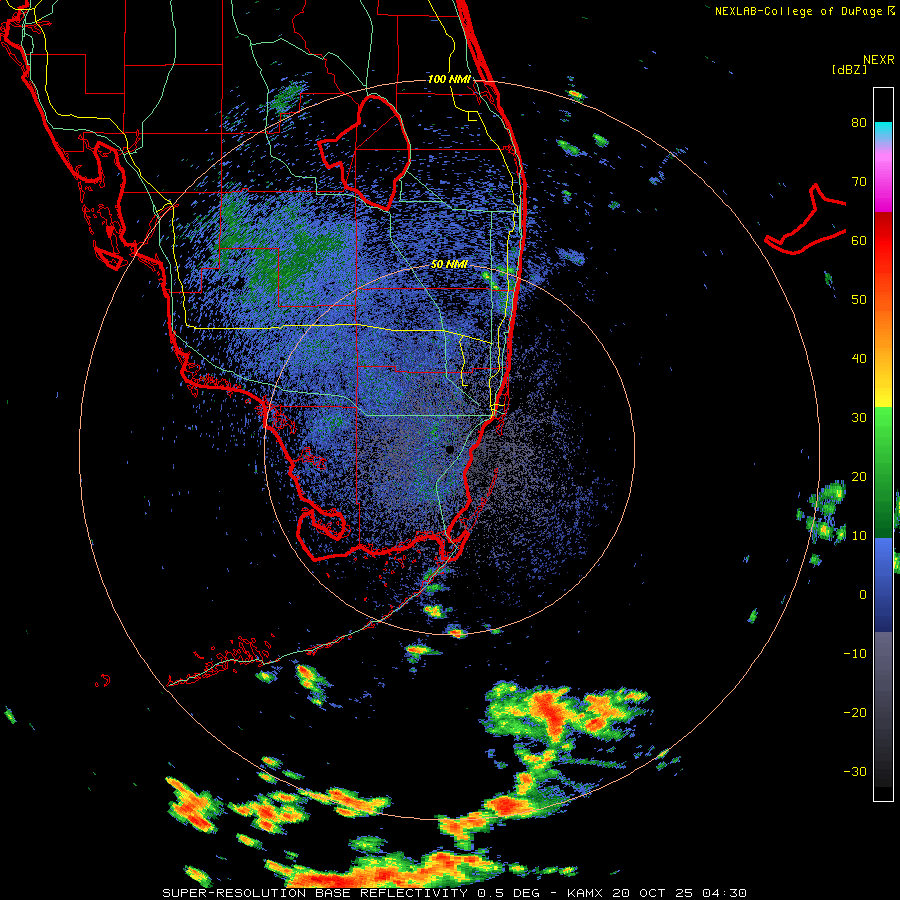Click the -10 dBZ value on the color scale
The width and height of the screenshot is (900, 900).
click(855, 654)
